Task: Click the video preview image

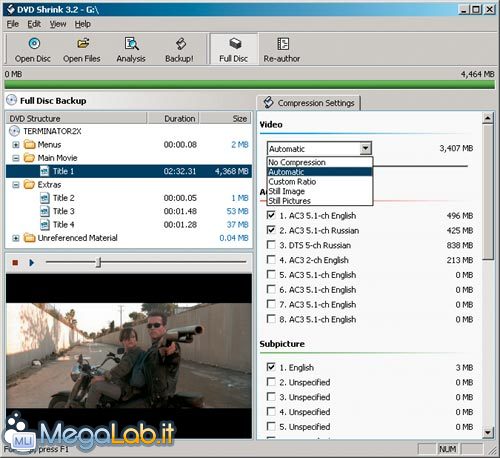Action: [x=129, y=356]
